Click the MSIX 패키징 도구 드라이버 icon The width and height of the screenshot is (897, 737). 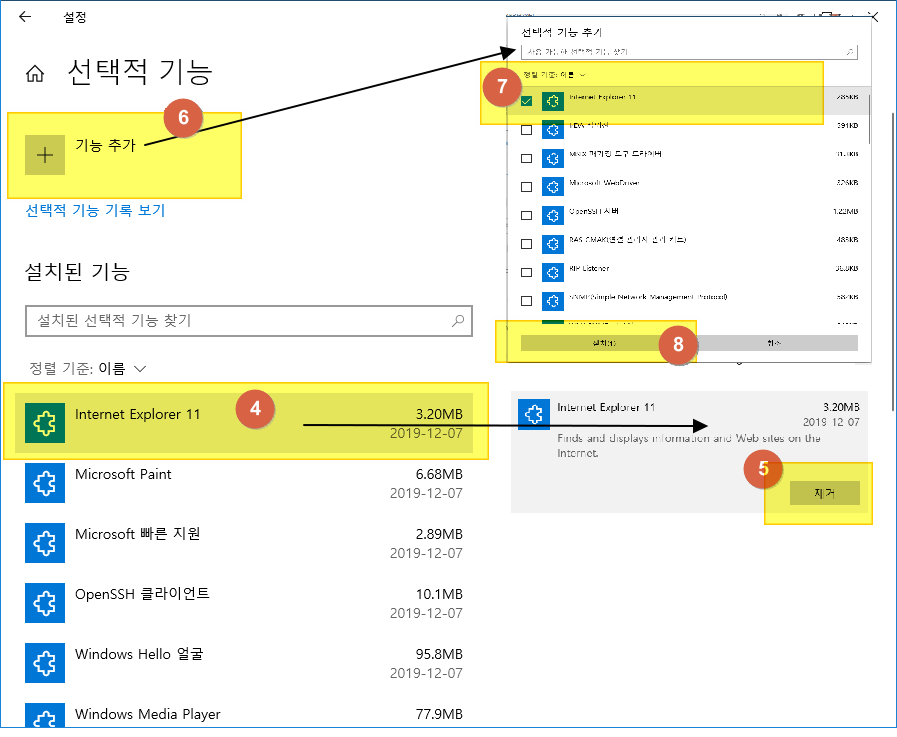click(553, 159)
